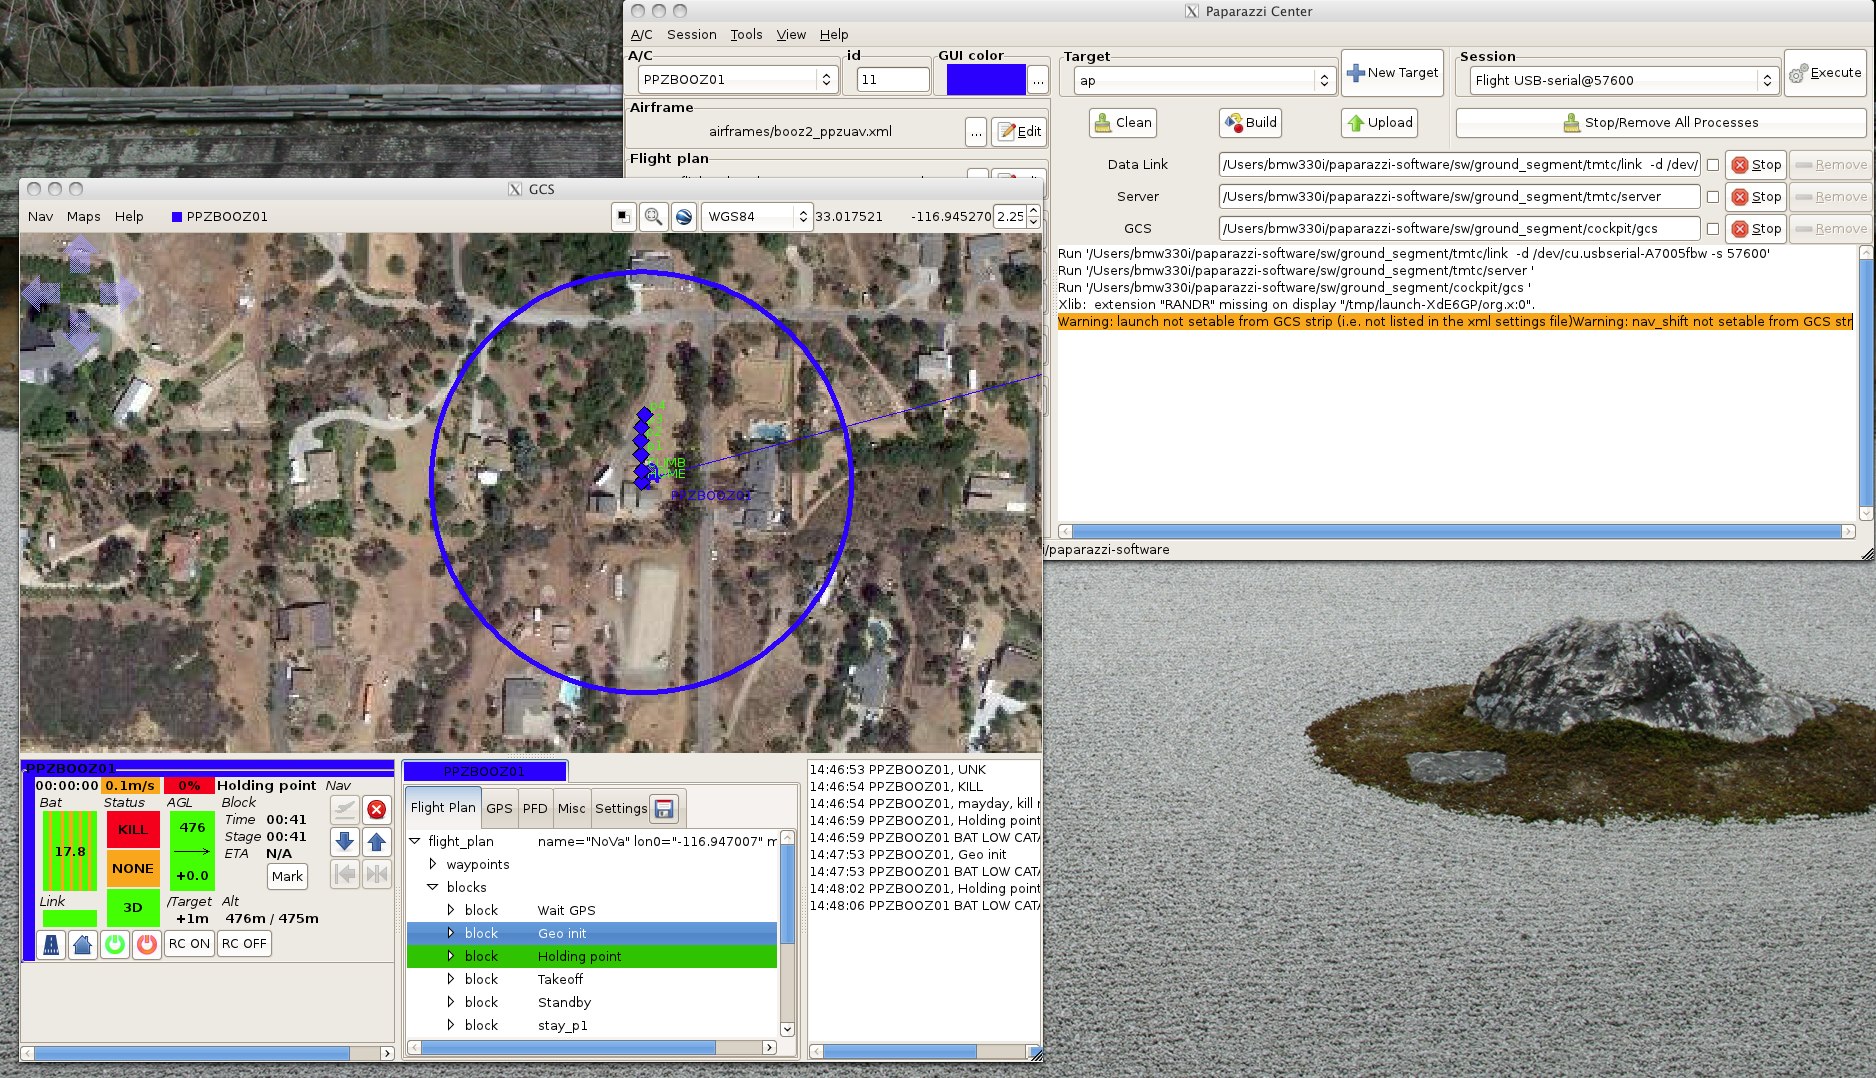
Task: Collapse the blocks tree node
Action: [433, 887]
